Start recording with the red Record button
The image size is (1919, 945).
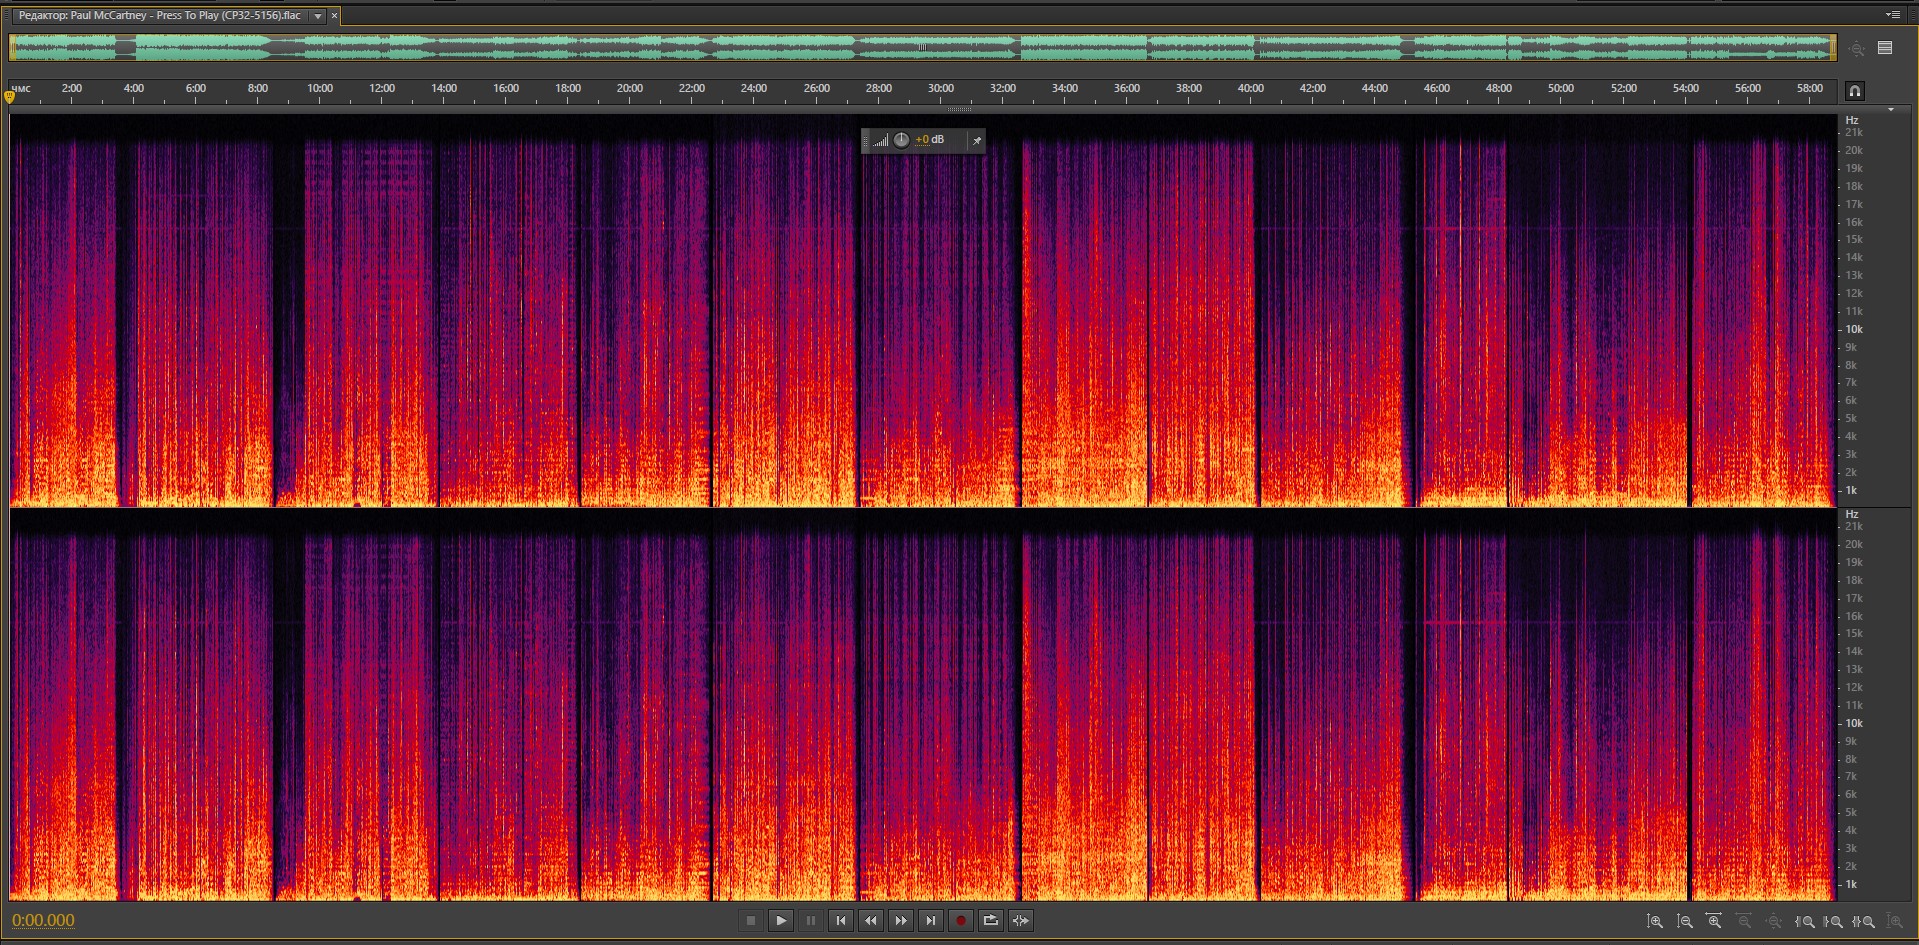click(x=960, y=921)
